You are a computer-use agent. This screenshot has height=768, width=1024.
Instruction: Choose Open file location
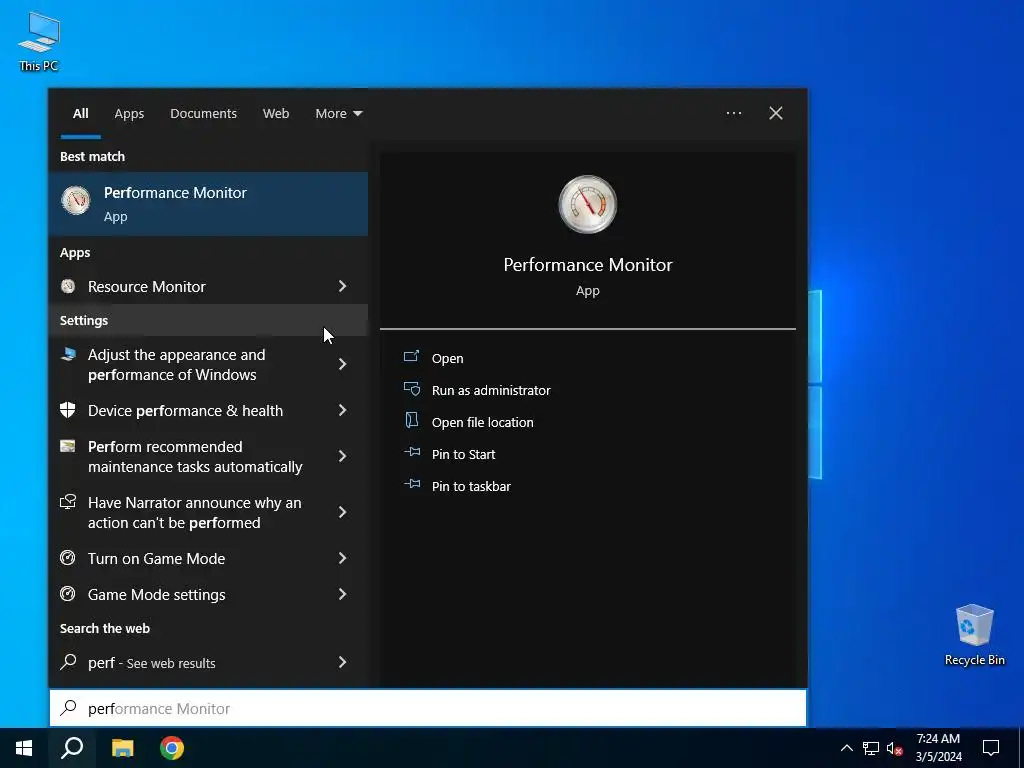tap(483, 422)
